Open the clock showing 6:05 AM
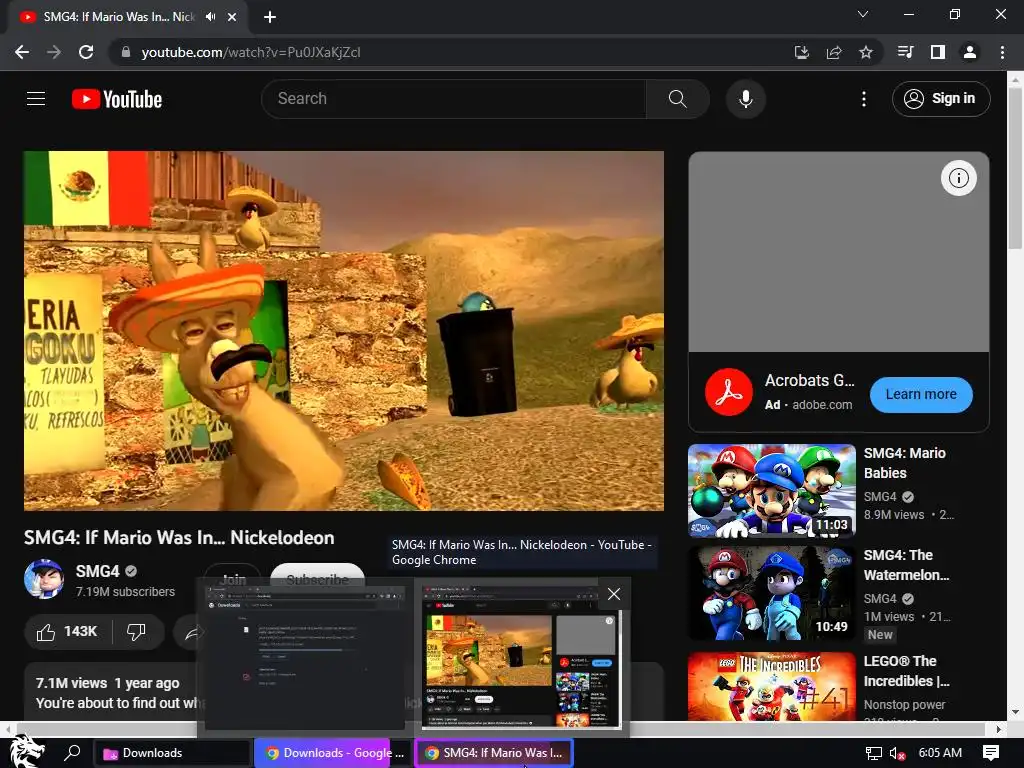This screenshot has width=1024, height=768. 940,753
